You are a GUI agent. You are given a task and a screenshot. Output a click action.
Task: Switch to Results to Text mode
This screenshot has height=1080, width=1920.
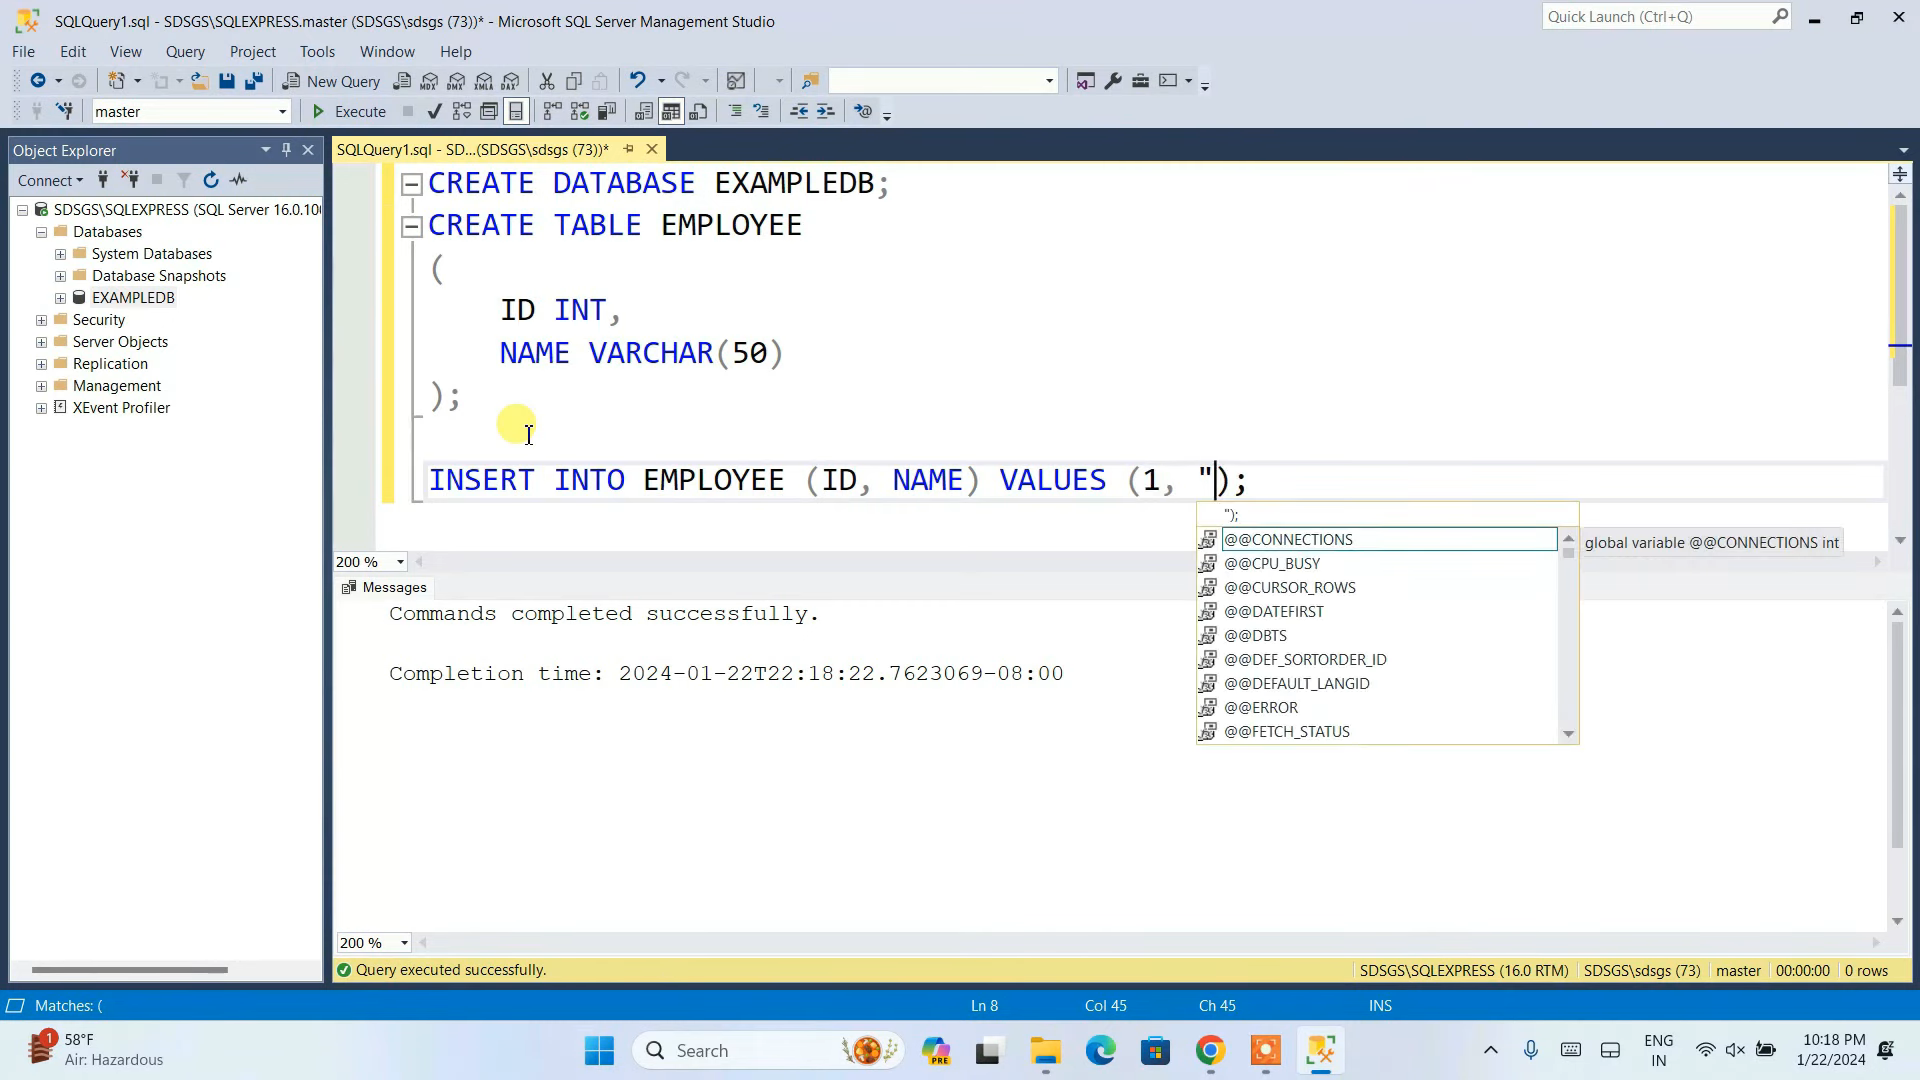pos(643,111)
